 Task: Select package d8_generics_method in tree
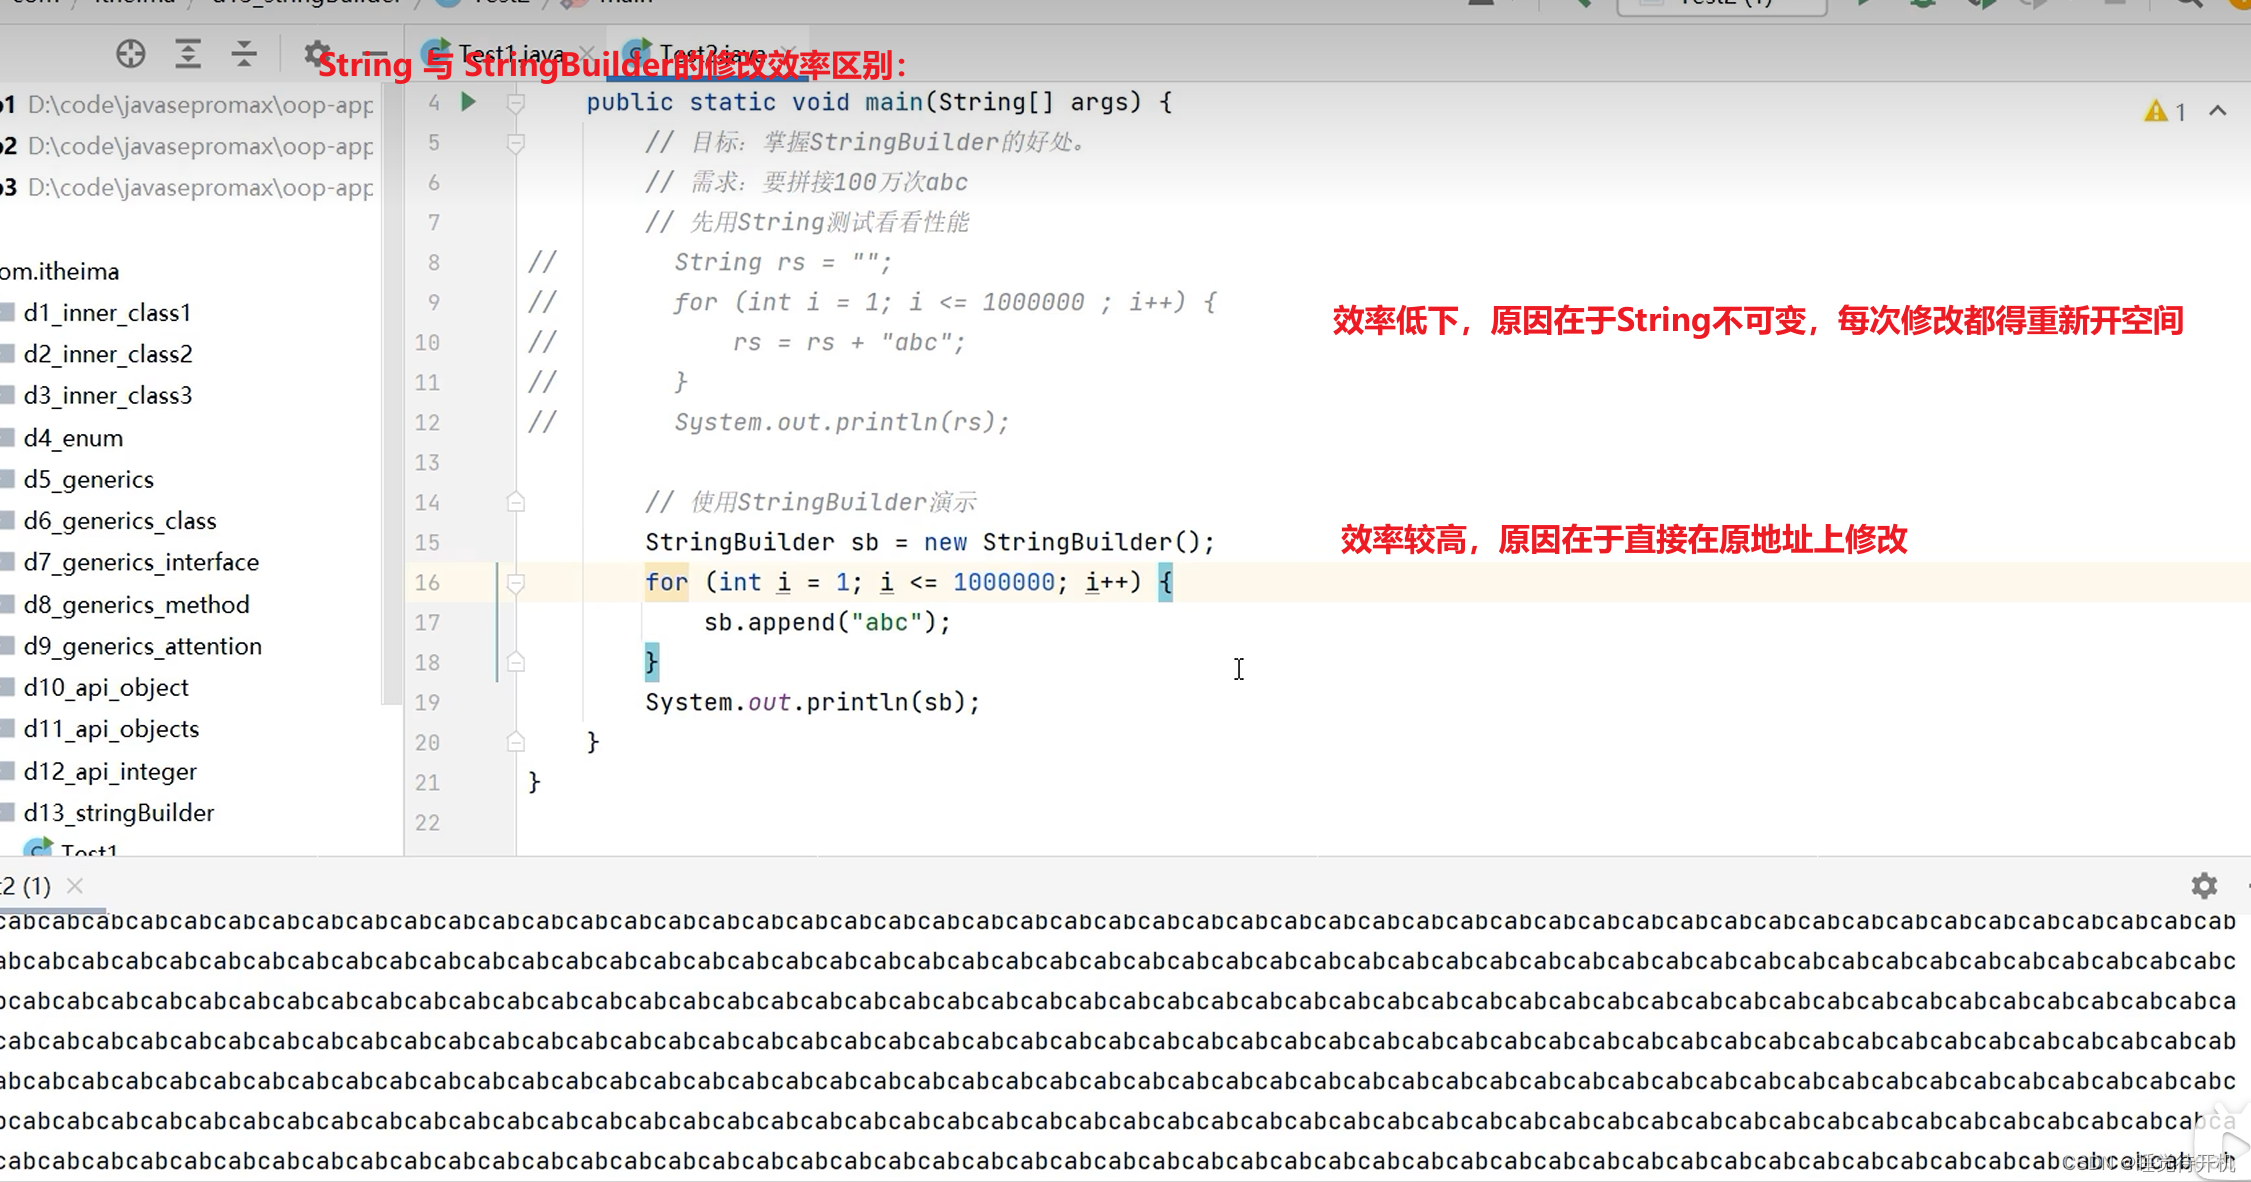pyautogui.click(x=136, y=605)
